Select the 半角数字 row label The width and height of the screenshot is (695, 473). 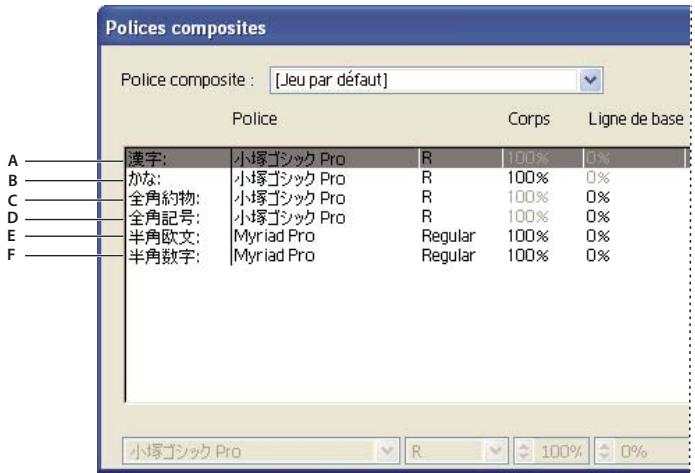(164, 256)
